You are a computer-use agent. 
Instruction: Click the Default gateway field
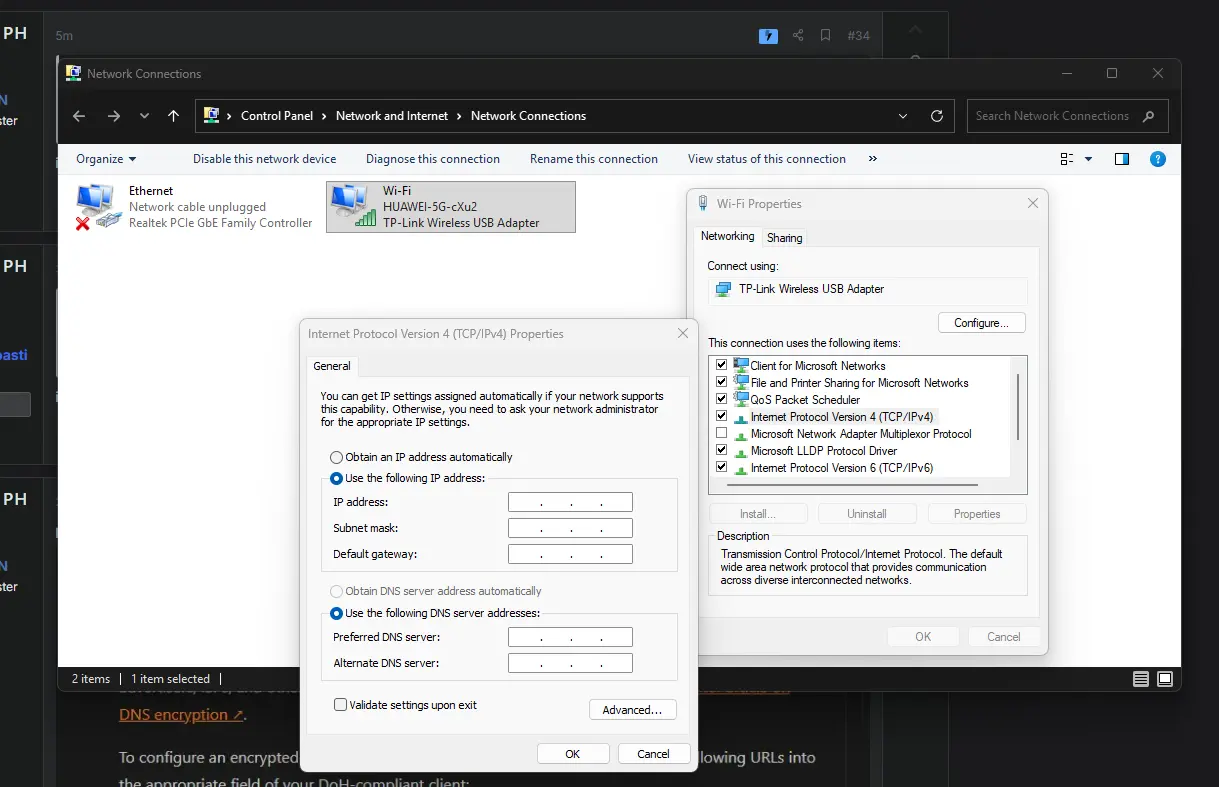click(570, 554)
